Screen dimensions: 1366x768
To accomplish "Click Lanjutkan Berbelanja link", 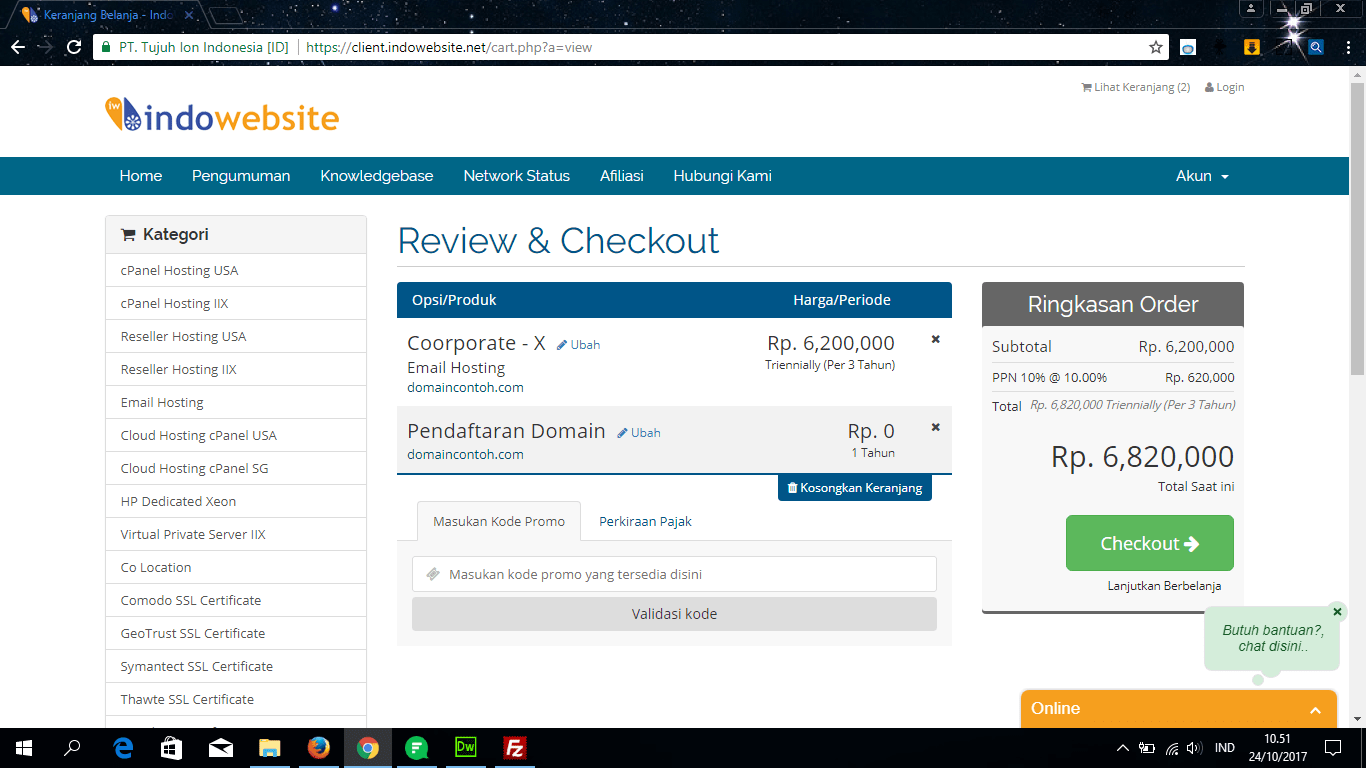I will click(1164, 586).
